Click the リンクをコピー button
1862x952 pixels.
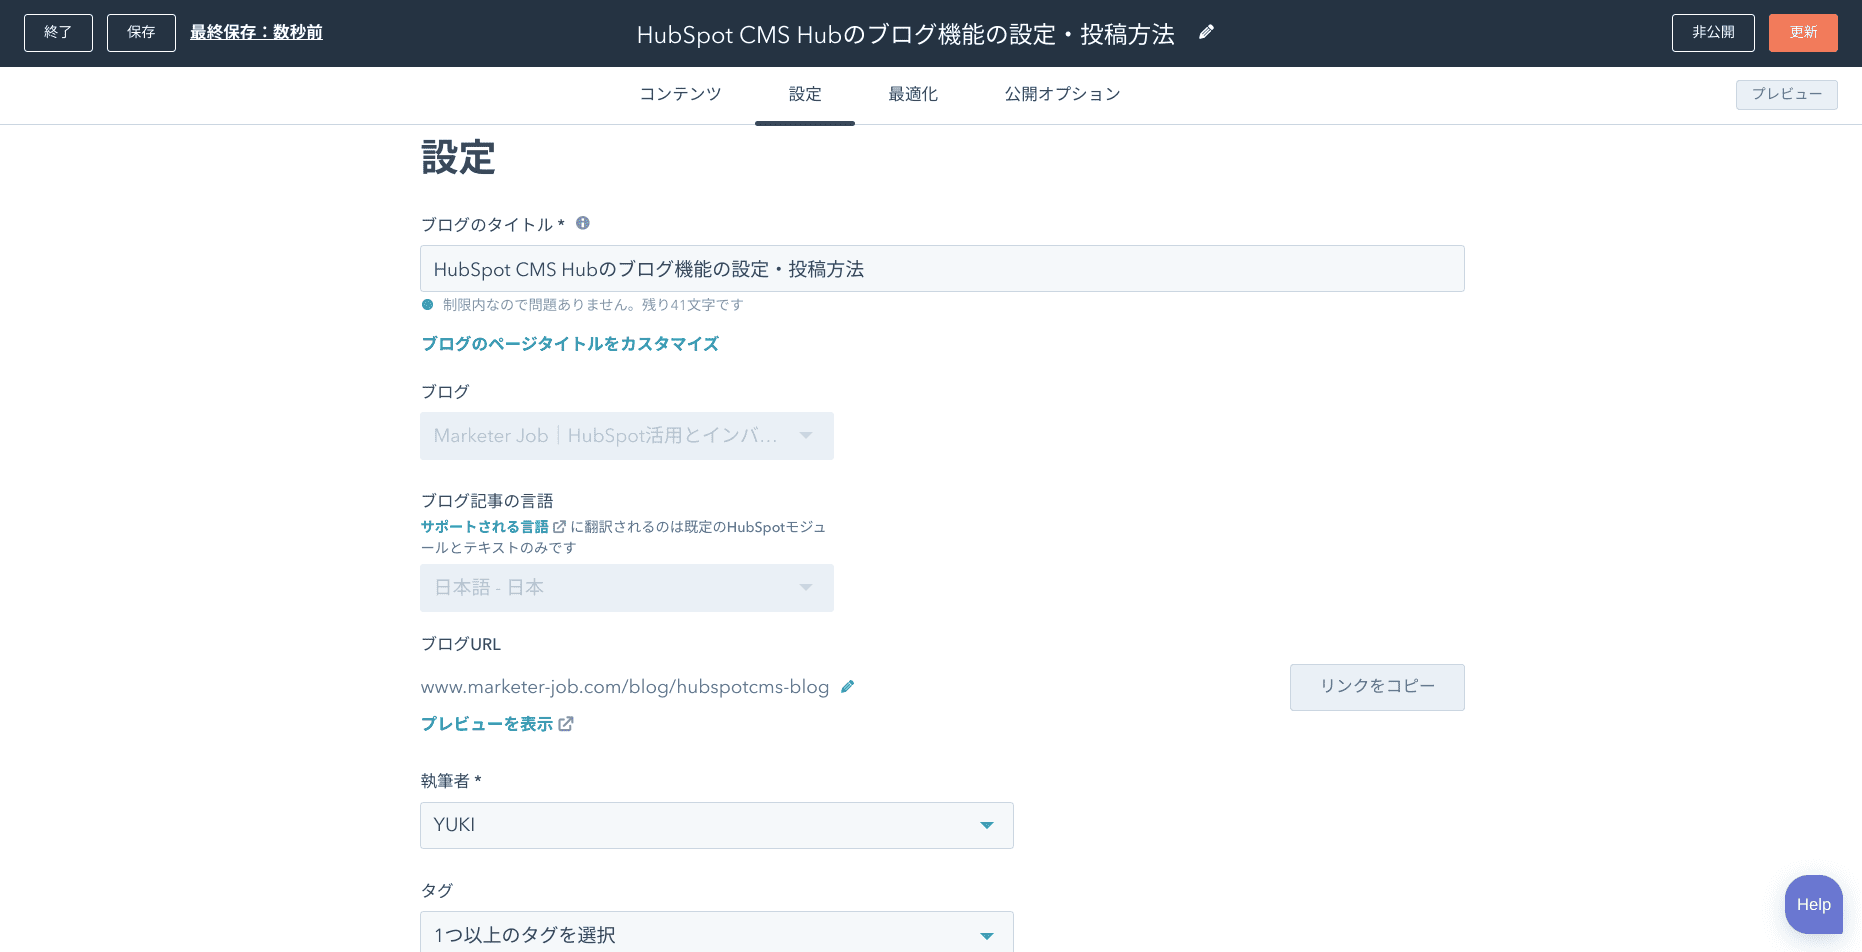tap(1377, 687)
